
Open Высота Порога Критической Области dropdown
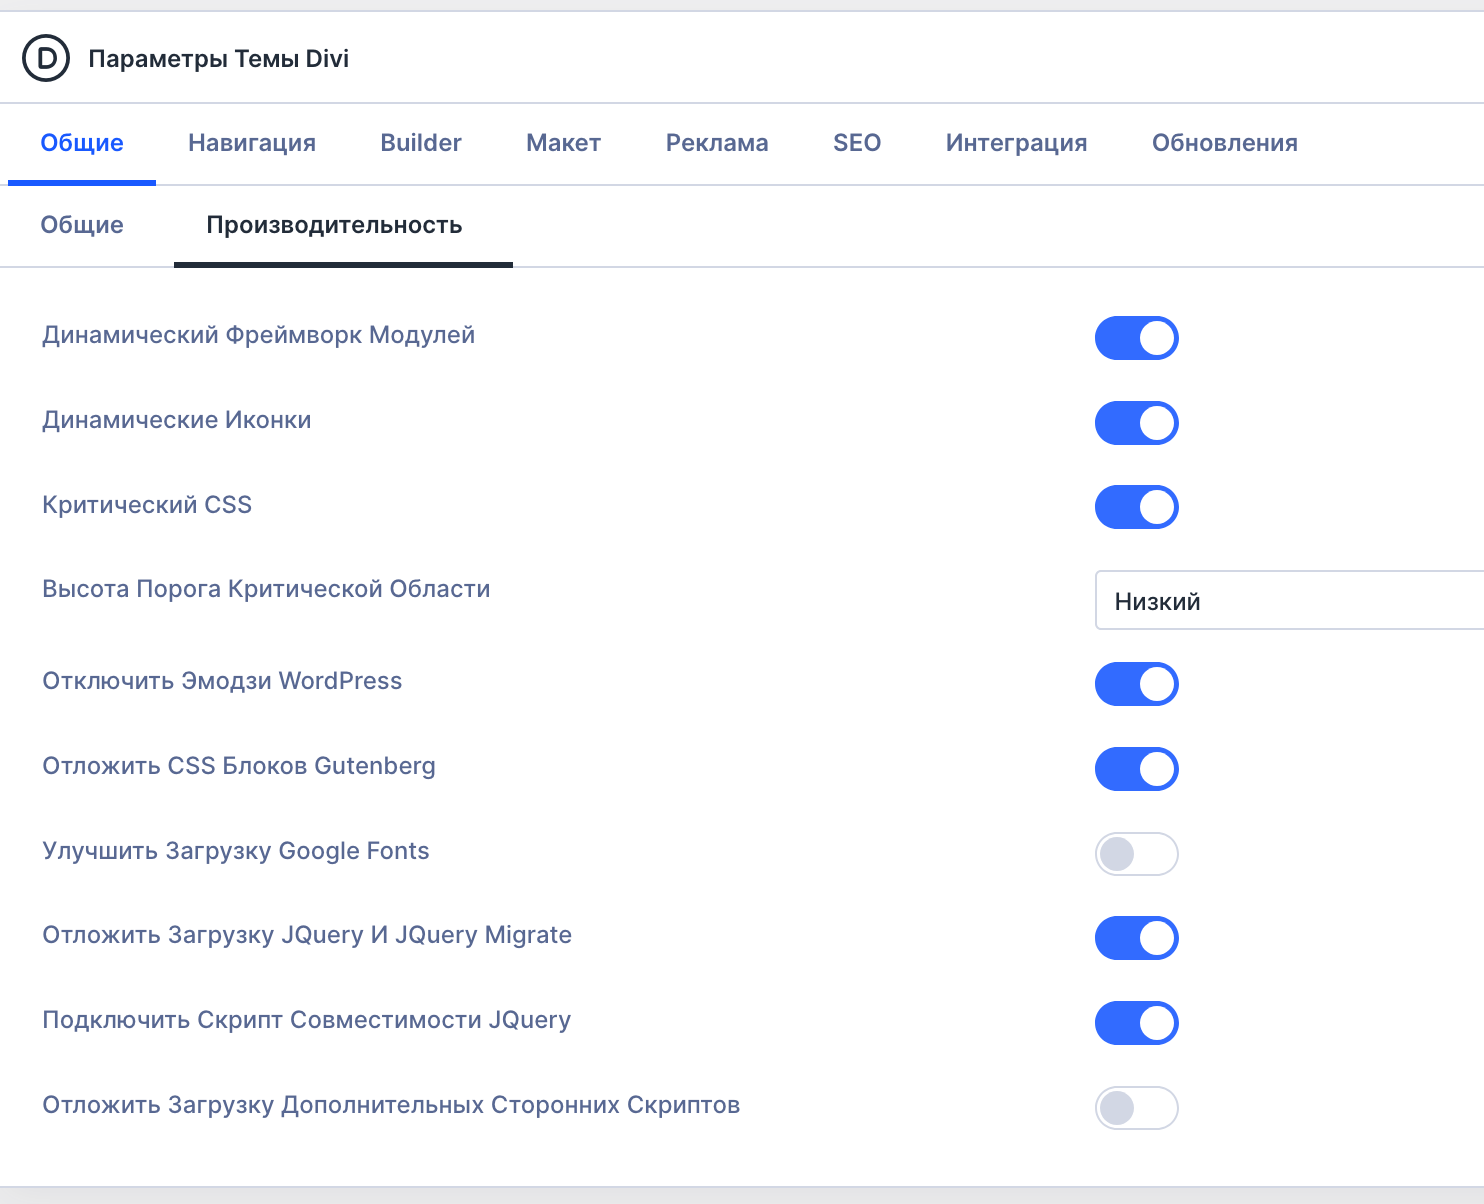pyautogui.click(x=1288, y=601)
